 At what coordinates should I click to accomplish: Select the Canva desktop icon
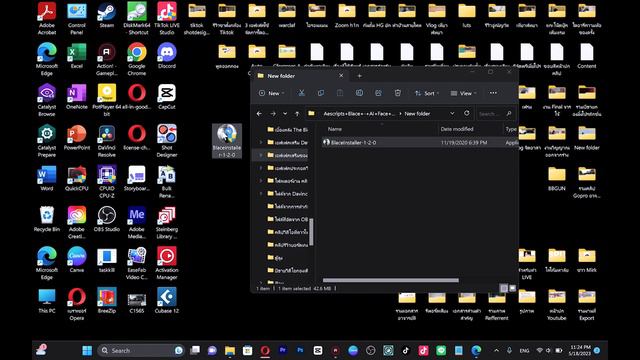coord(77,260)
